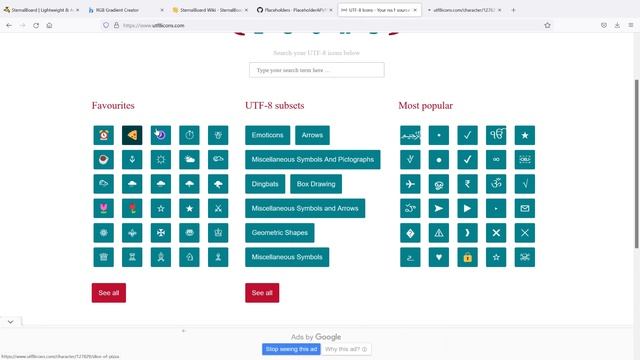Select the yellow padlock icon

[467, 257]
